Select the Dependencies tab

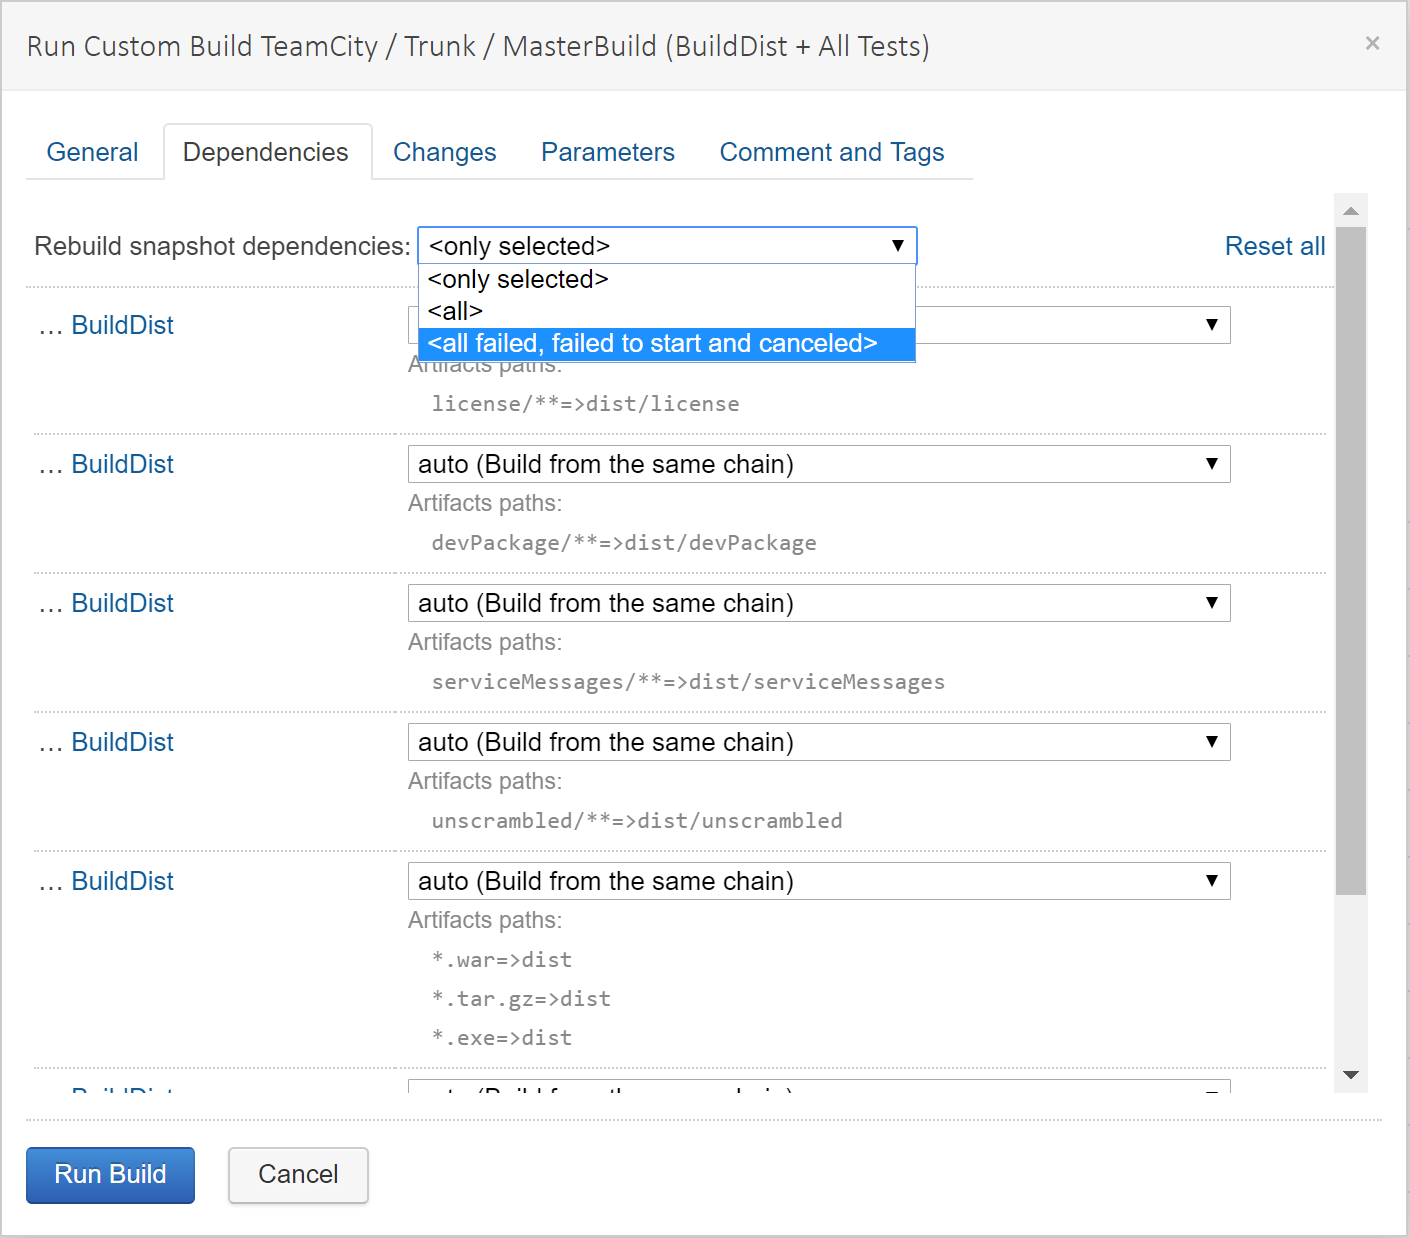click(266, 152)
